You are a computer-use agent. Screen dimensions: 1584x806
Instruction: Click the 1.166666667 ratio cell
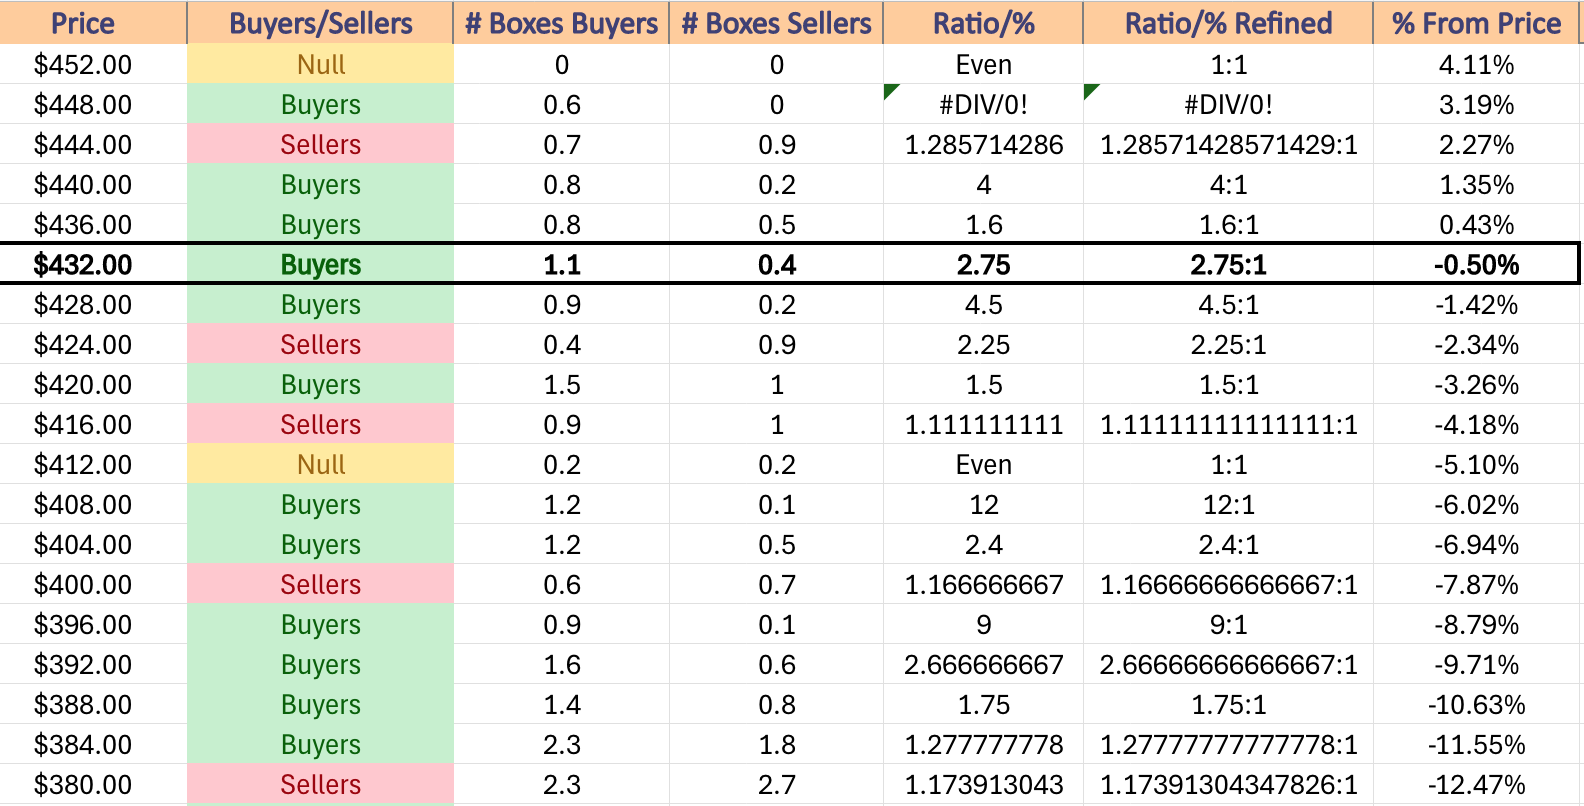(983, 584)
